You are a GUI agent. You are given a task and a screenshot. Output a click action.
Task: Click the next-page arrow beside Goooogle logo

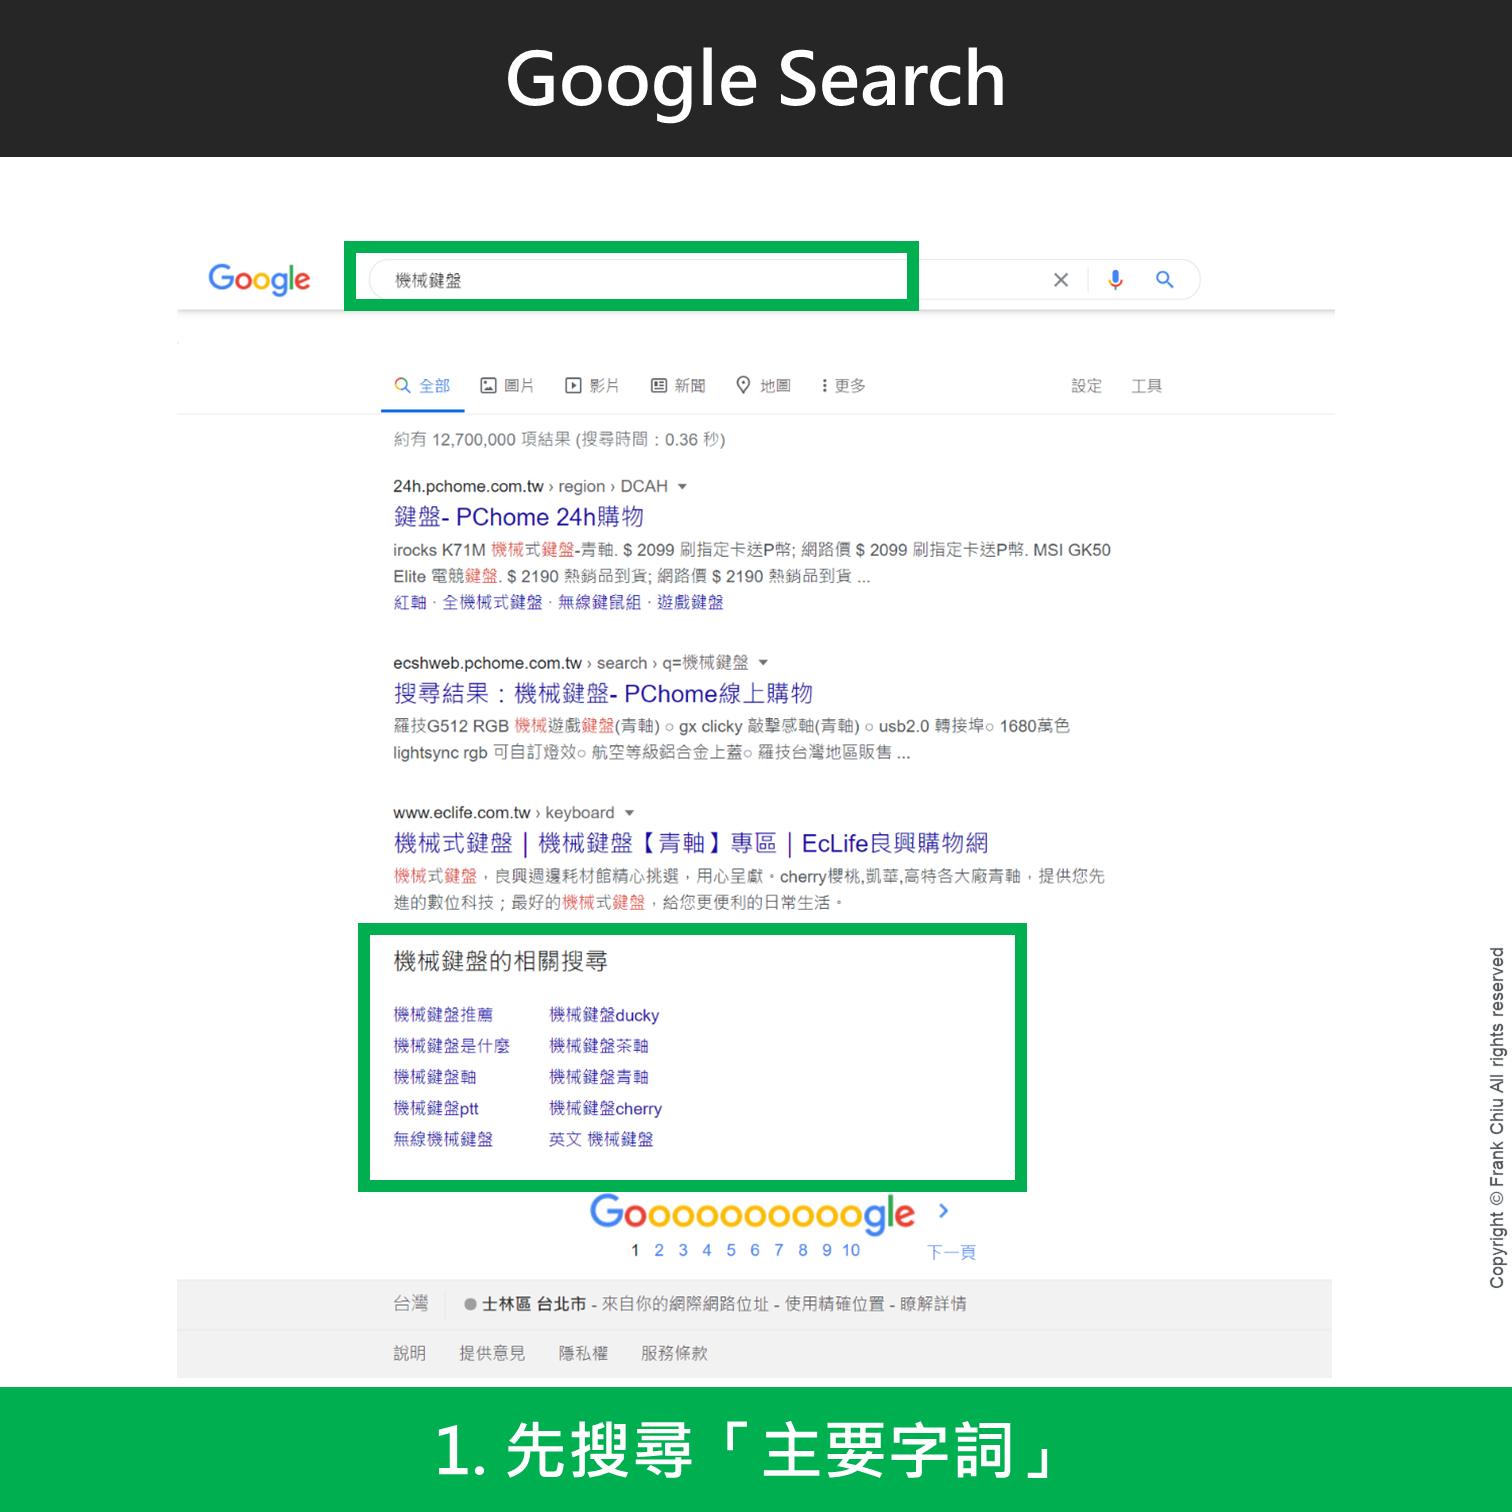943,1211
